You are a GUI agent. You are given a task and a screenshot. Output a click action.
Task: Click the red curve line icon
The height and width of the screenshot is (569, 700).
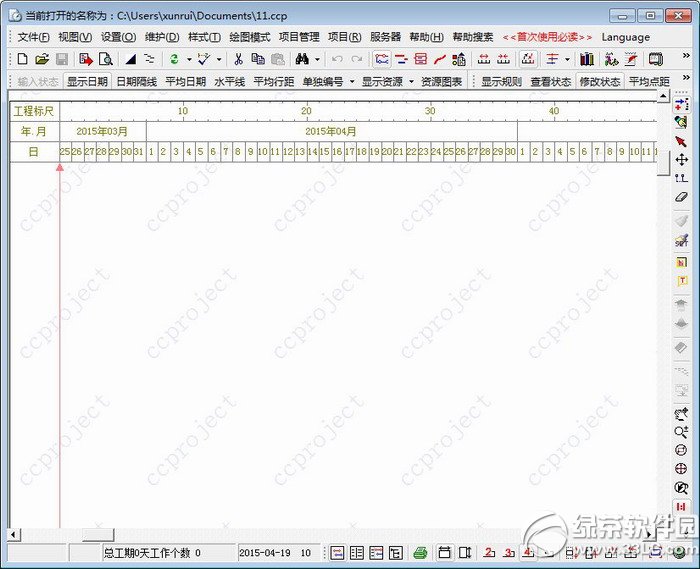440,59
